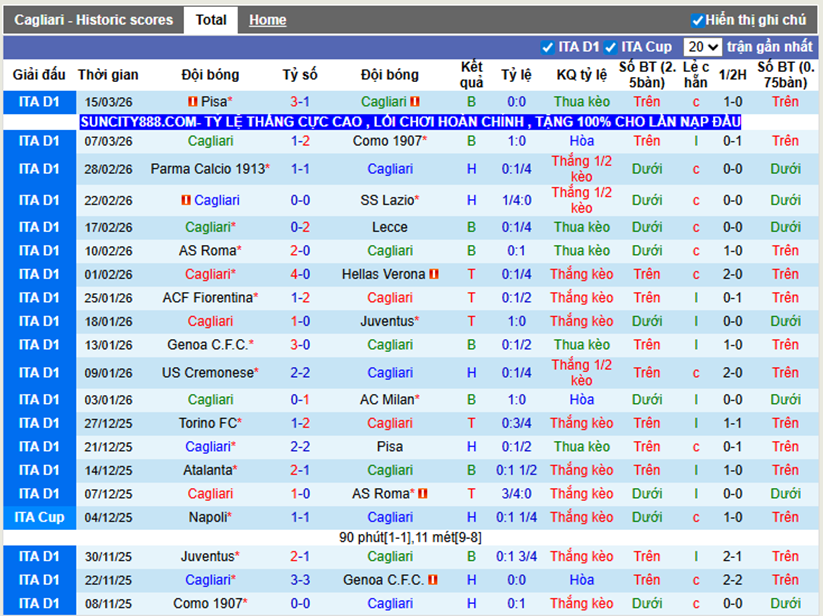Click the Parma Calcio 1913 team name
The image size is (823, 616).
[207, 169]
